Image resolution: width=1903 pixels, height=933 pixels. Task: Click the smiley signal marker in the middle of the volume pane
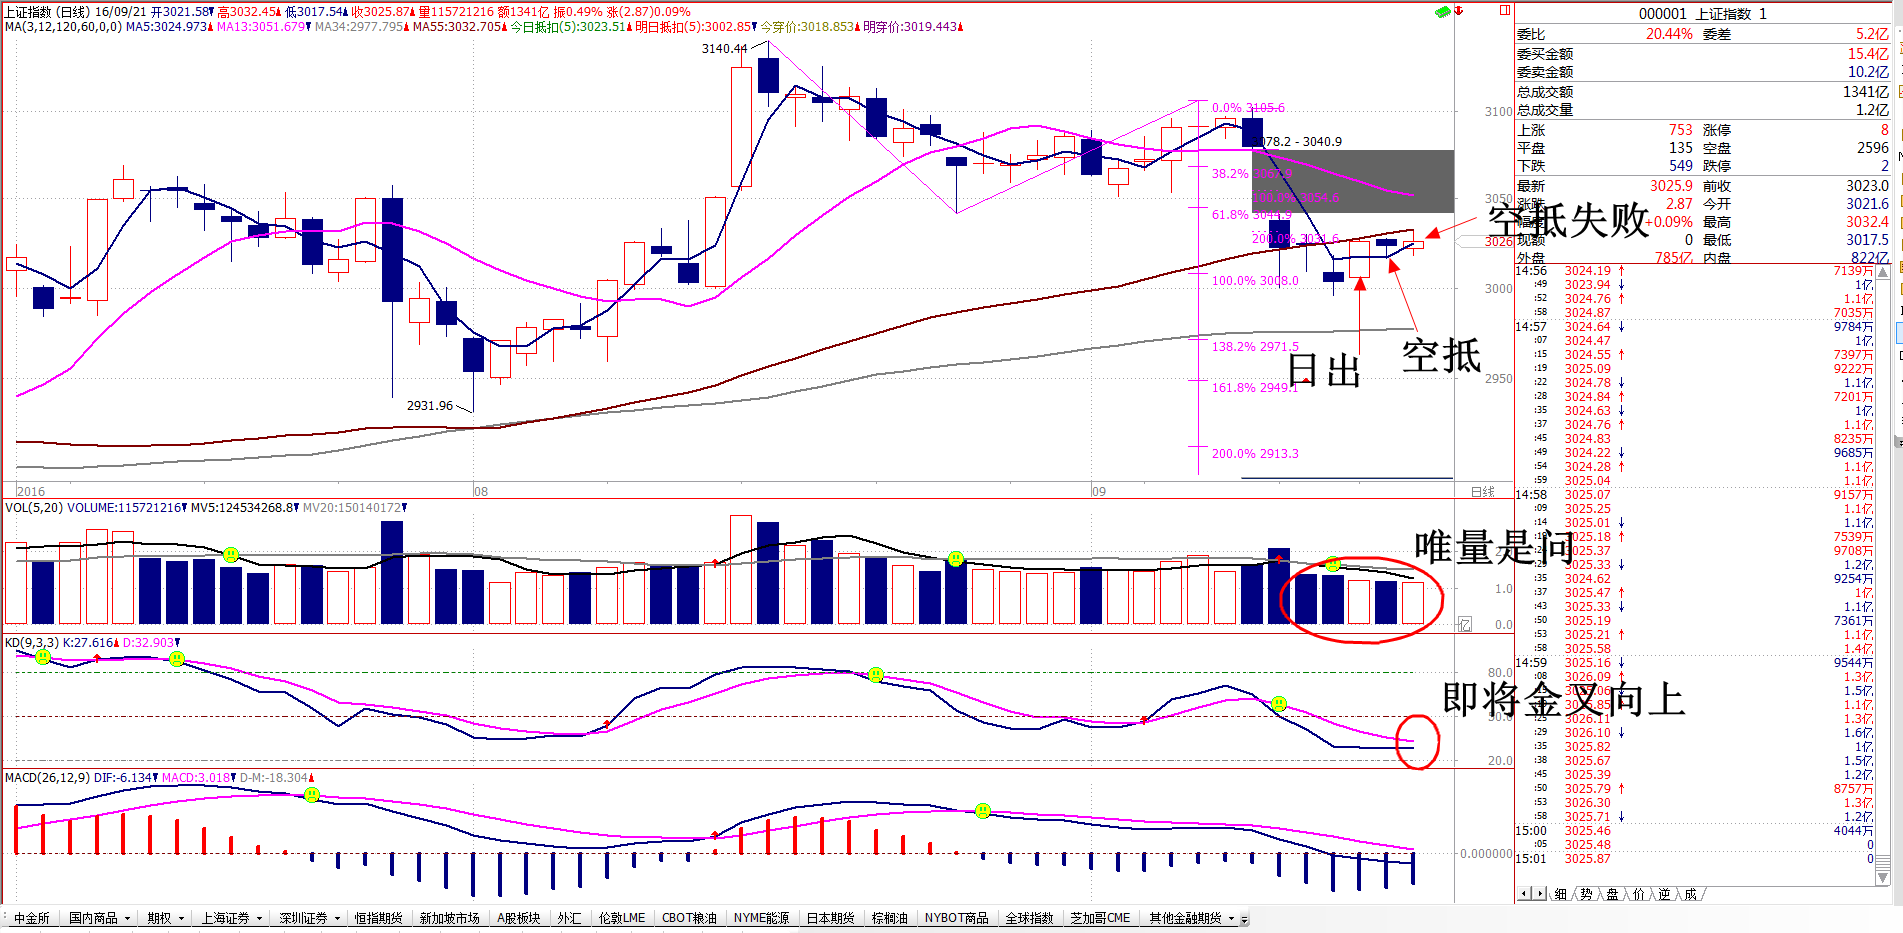coord(956,558)
